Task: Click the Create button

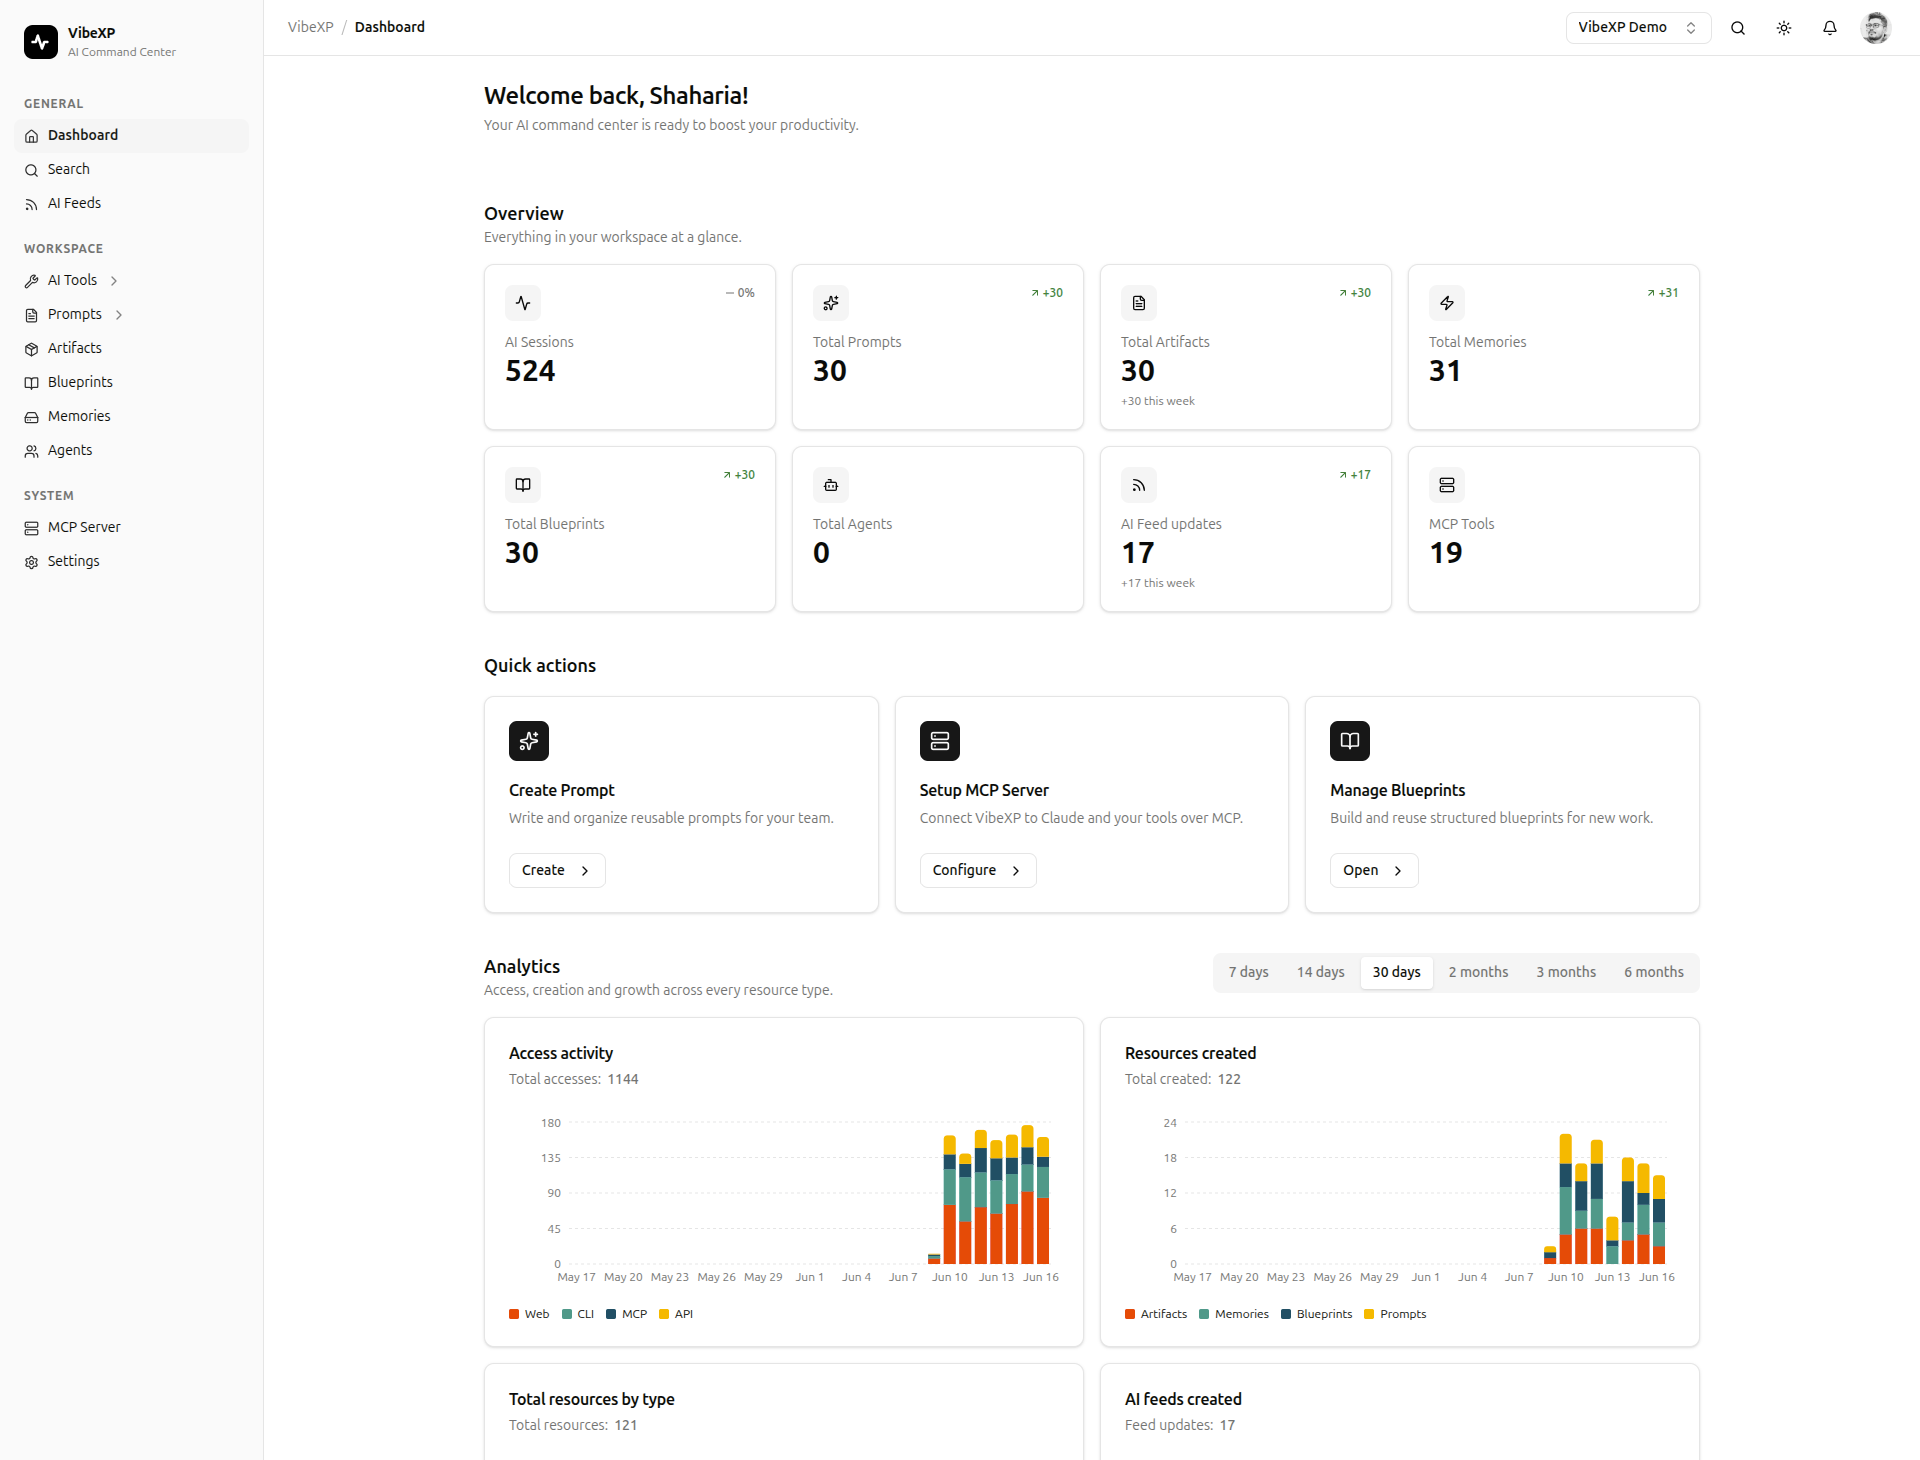Action: pyautogui.click(x=557, y=871)
